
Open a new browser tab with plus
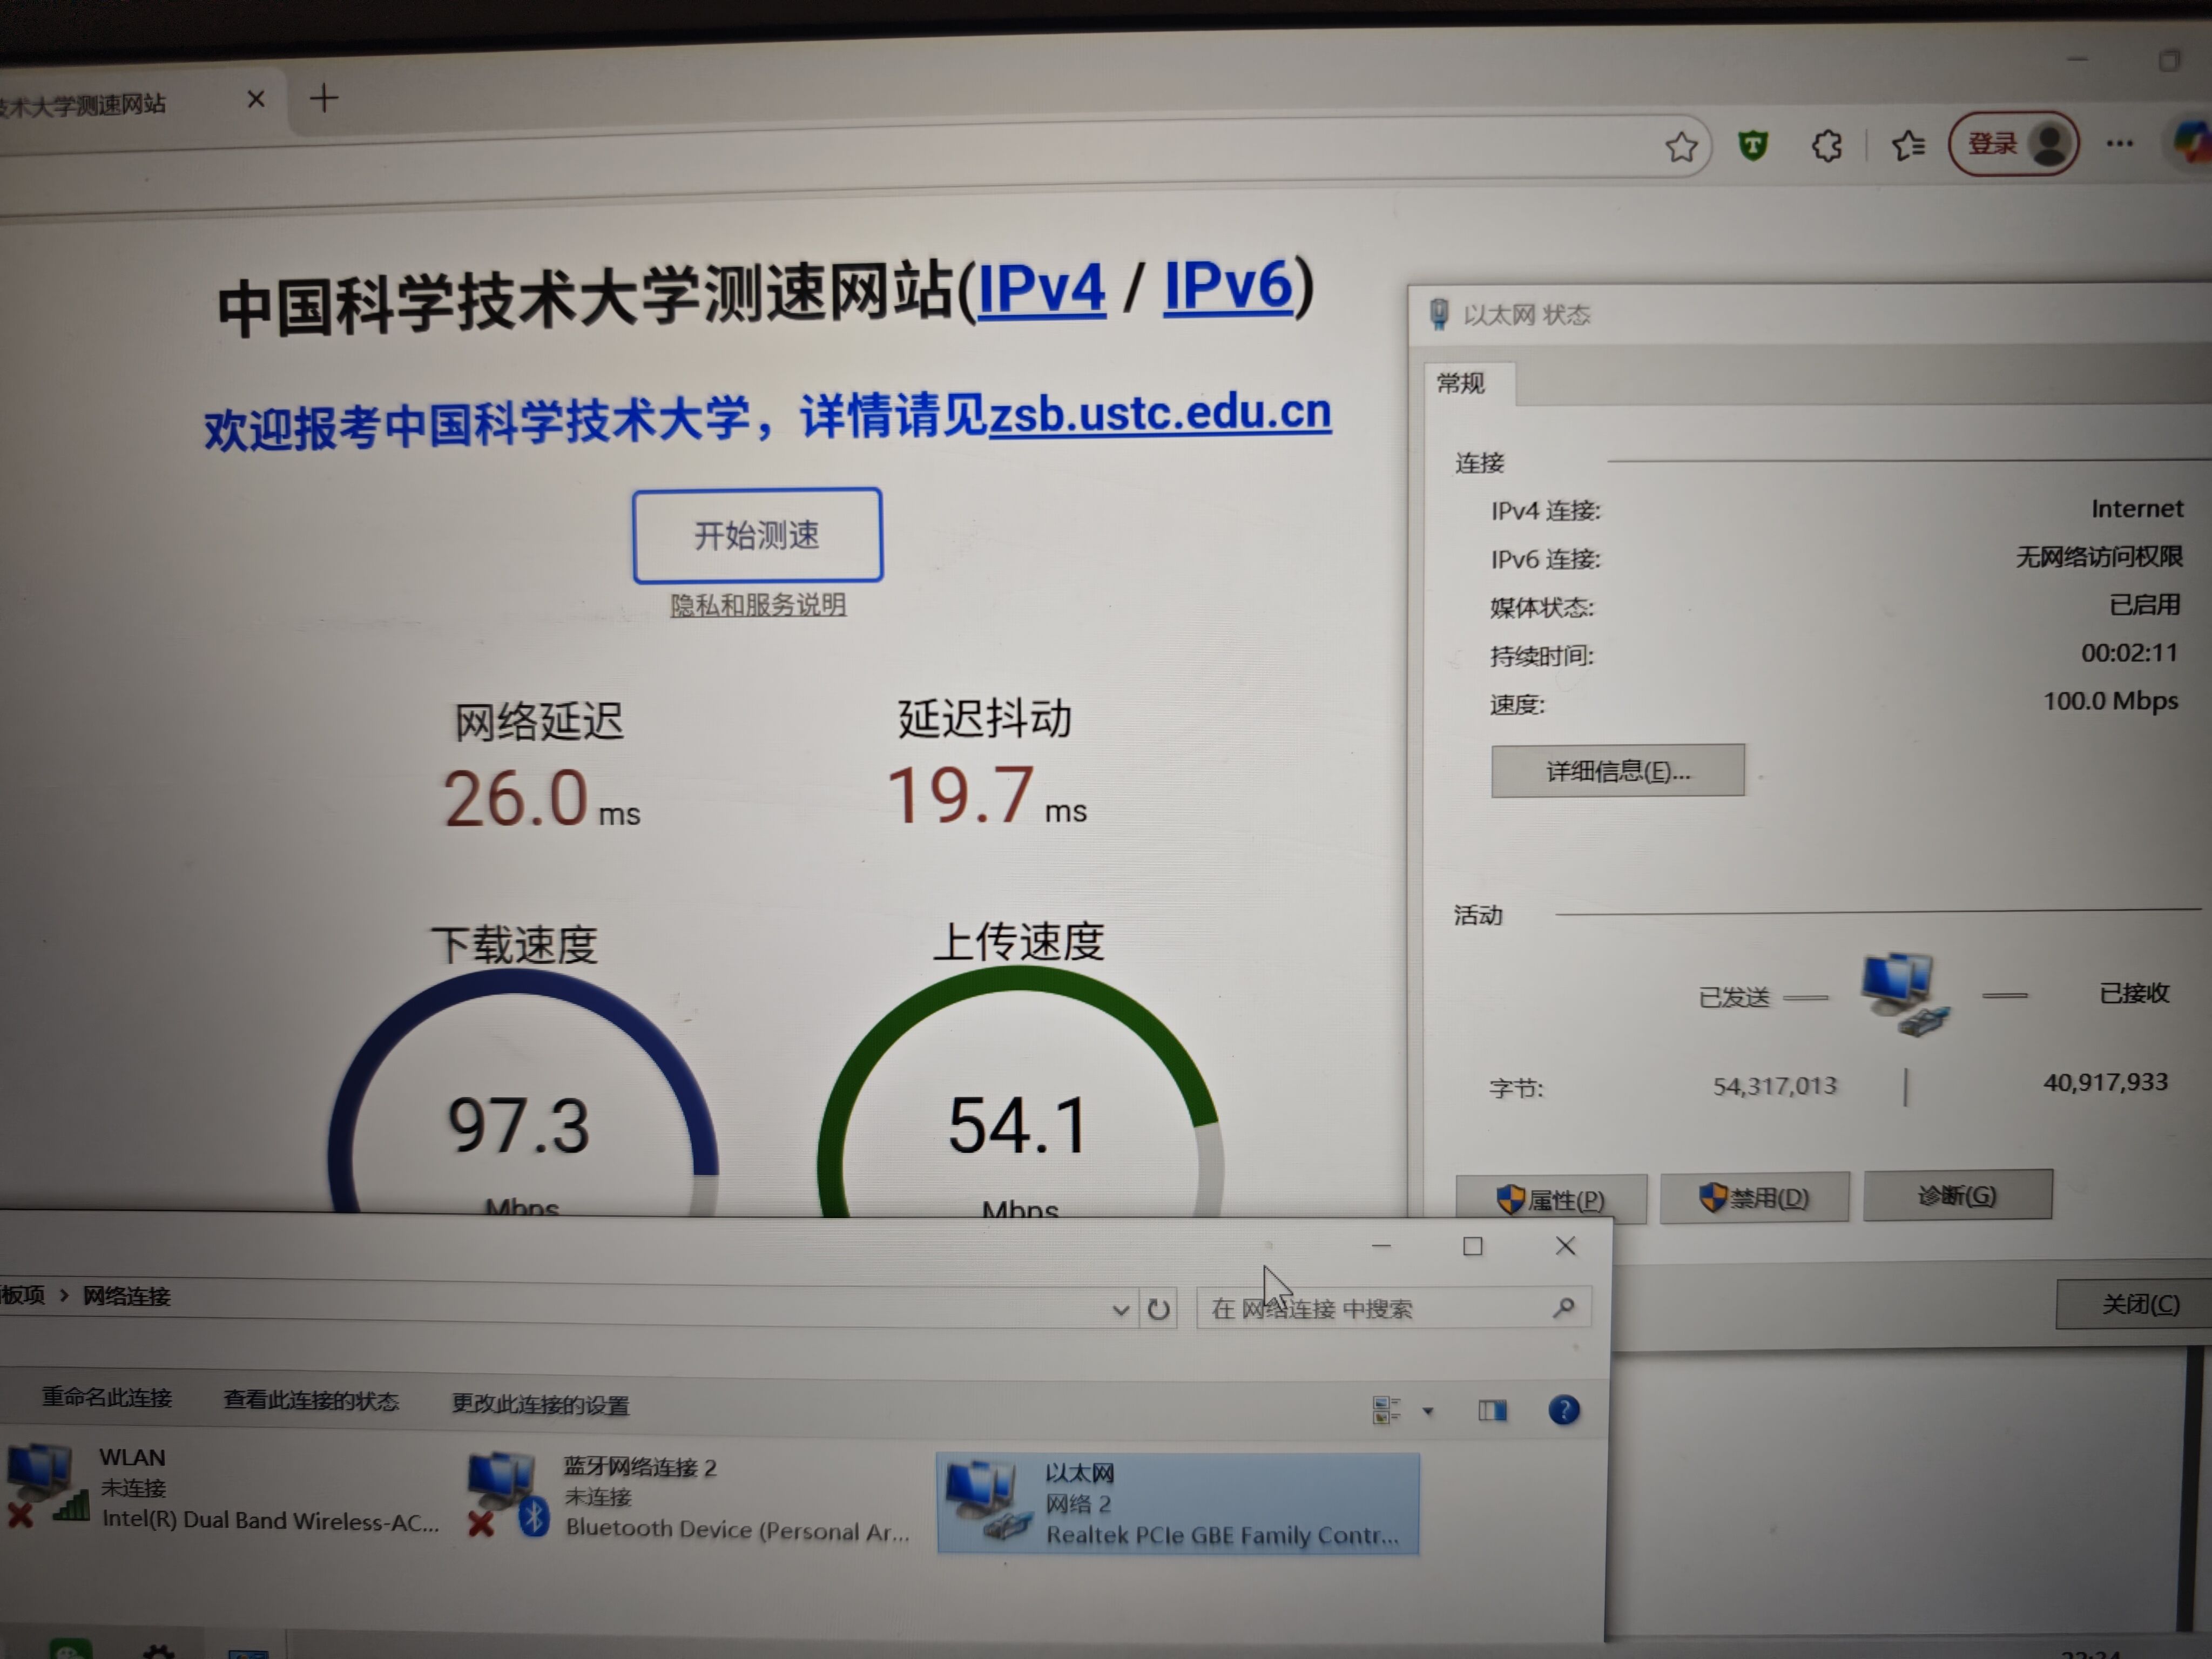click(x=323, y=98)
